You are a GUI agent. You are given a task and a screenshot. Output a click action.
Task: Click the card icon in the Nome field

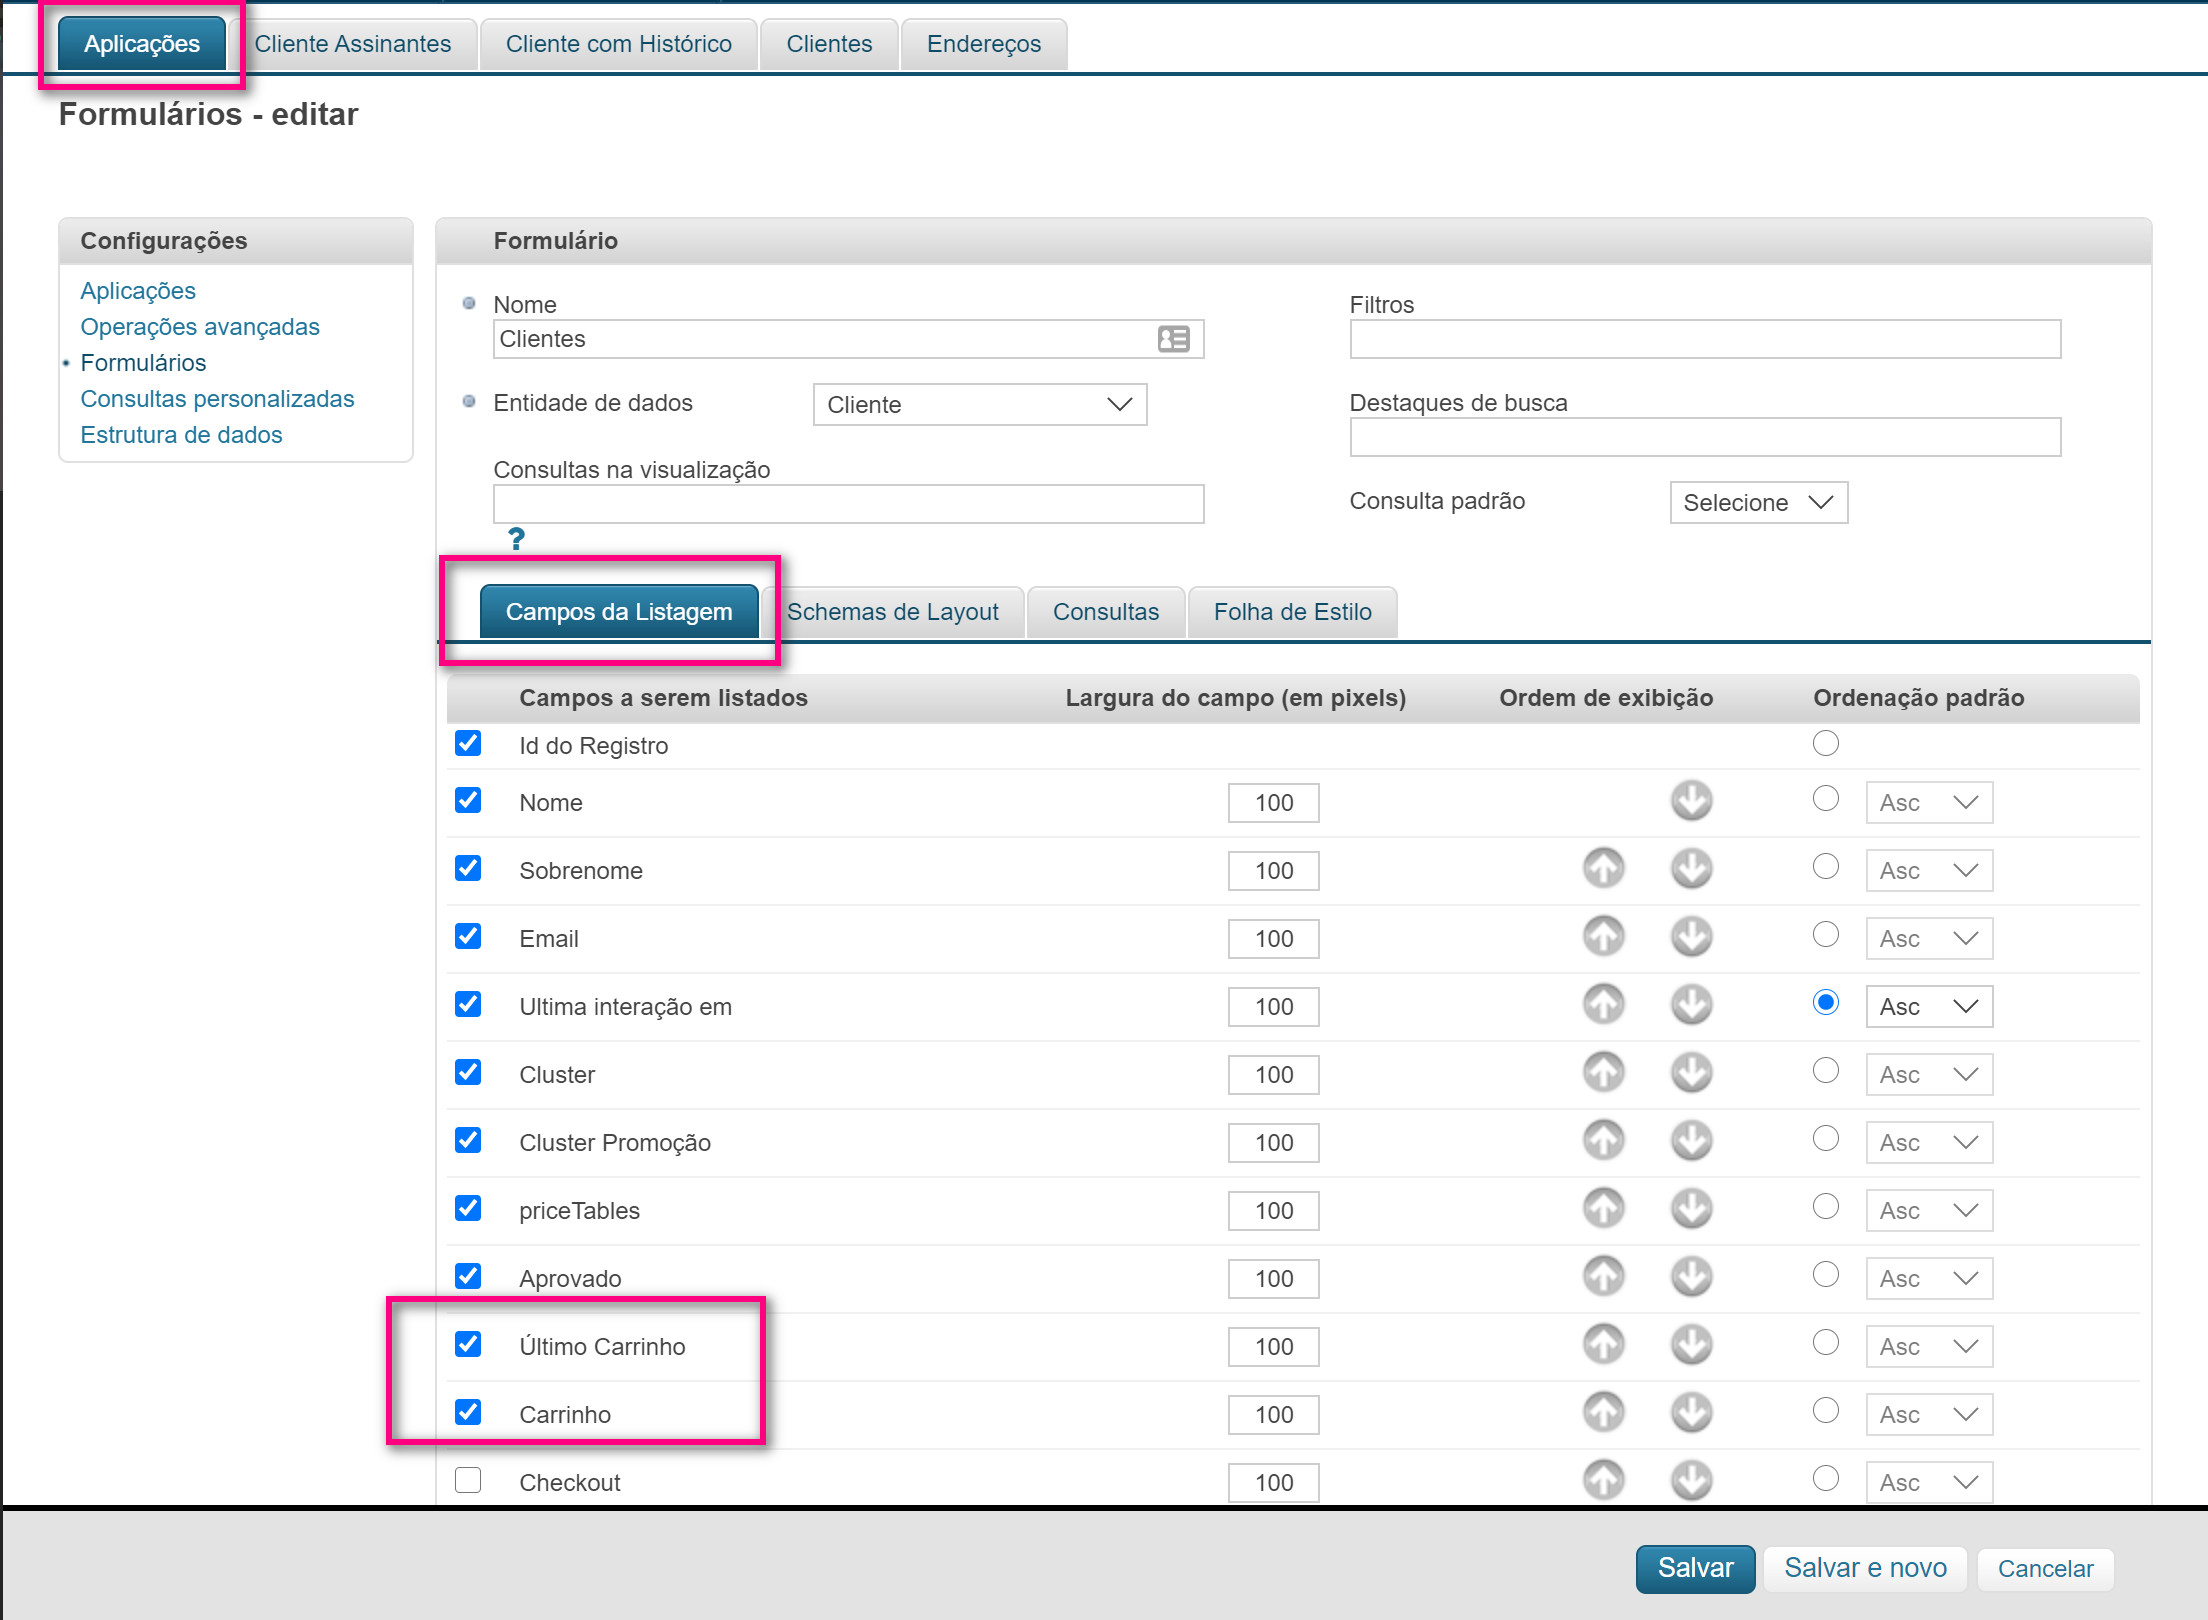tap(1173, 339)
